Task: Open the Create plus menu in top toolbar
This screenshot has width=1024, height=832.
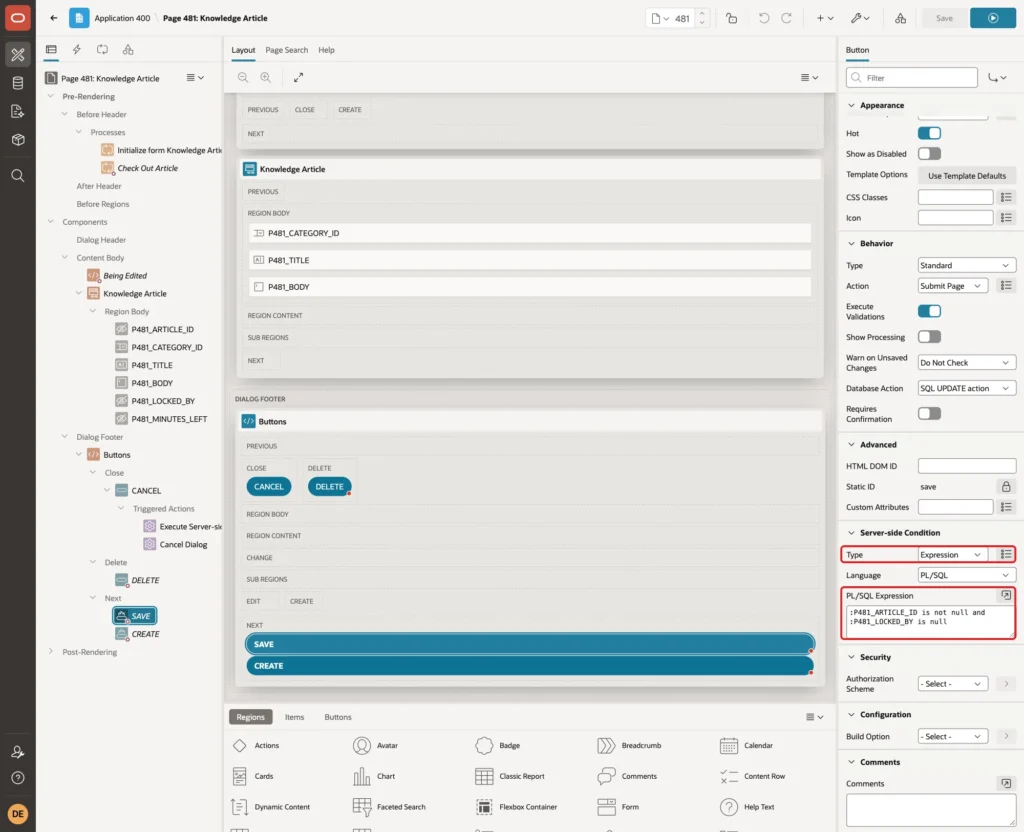Action: pyautogui.click(x=825, y=18)
